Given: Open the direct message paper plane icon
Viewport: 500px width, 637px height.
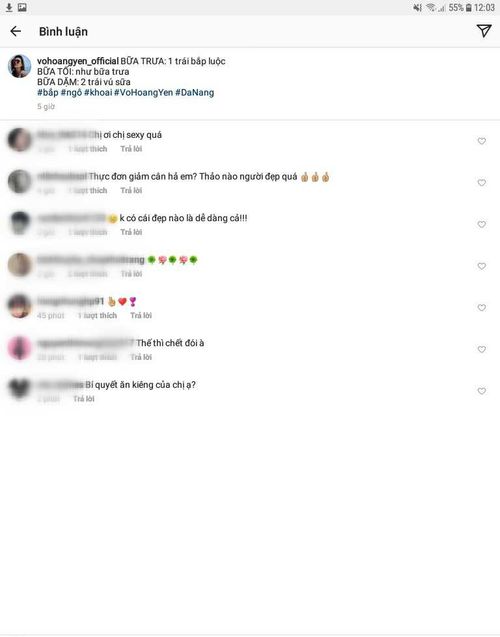Looking at the screenshot, I should pyautogui.click(x=484, y=31).
